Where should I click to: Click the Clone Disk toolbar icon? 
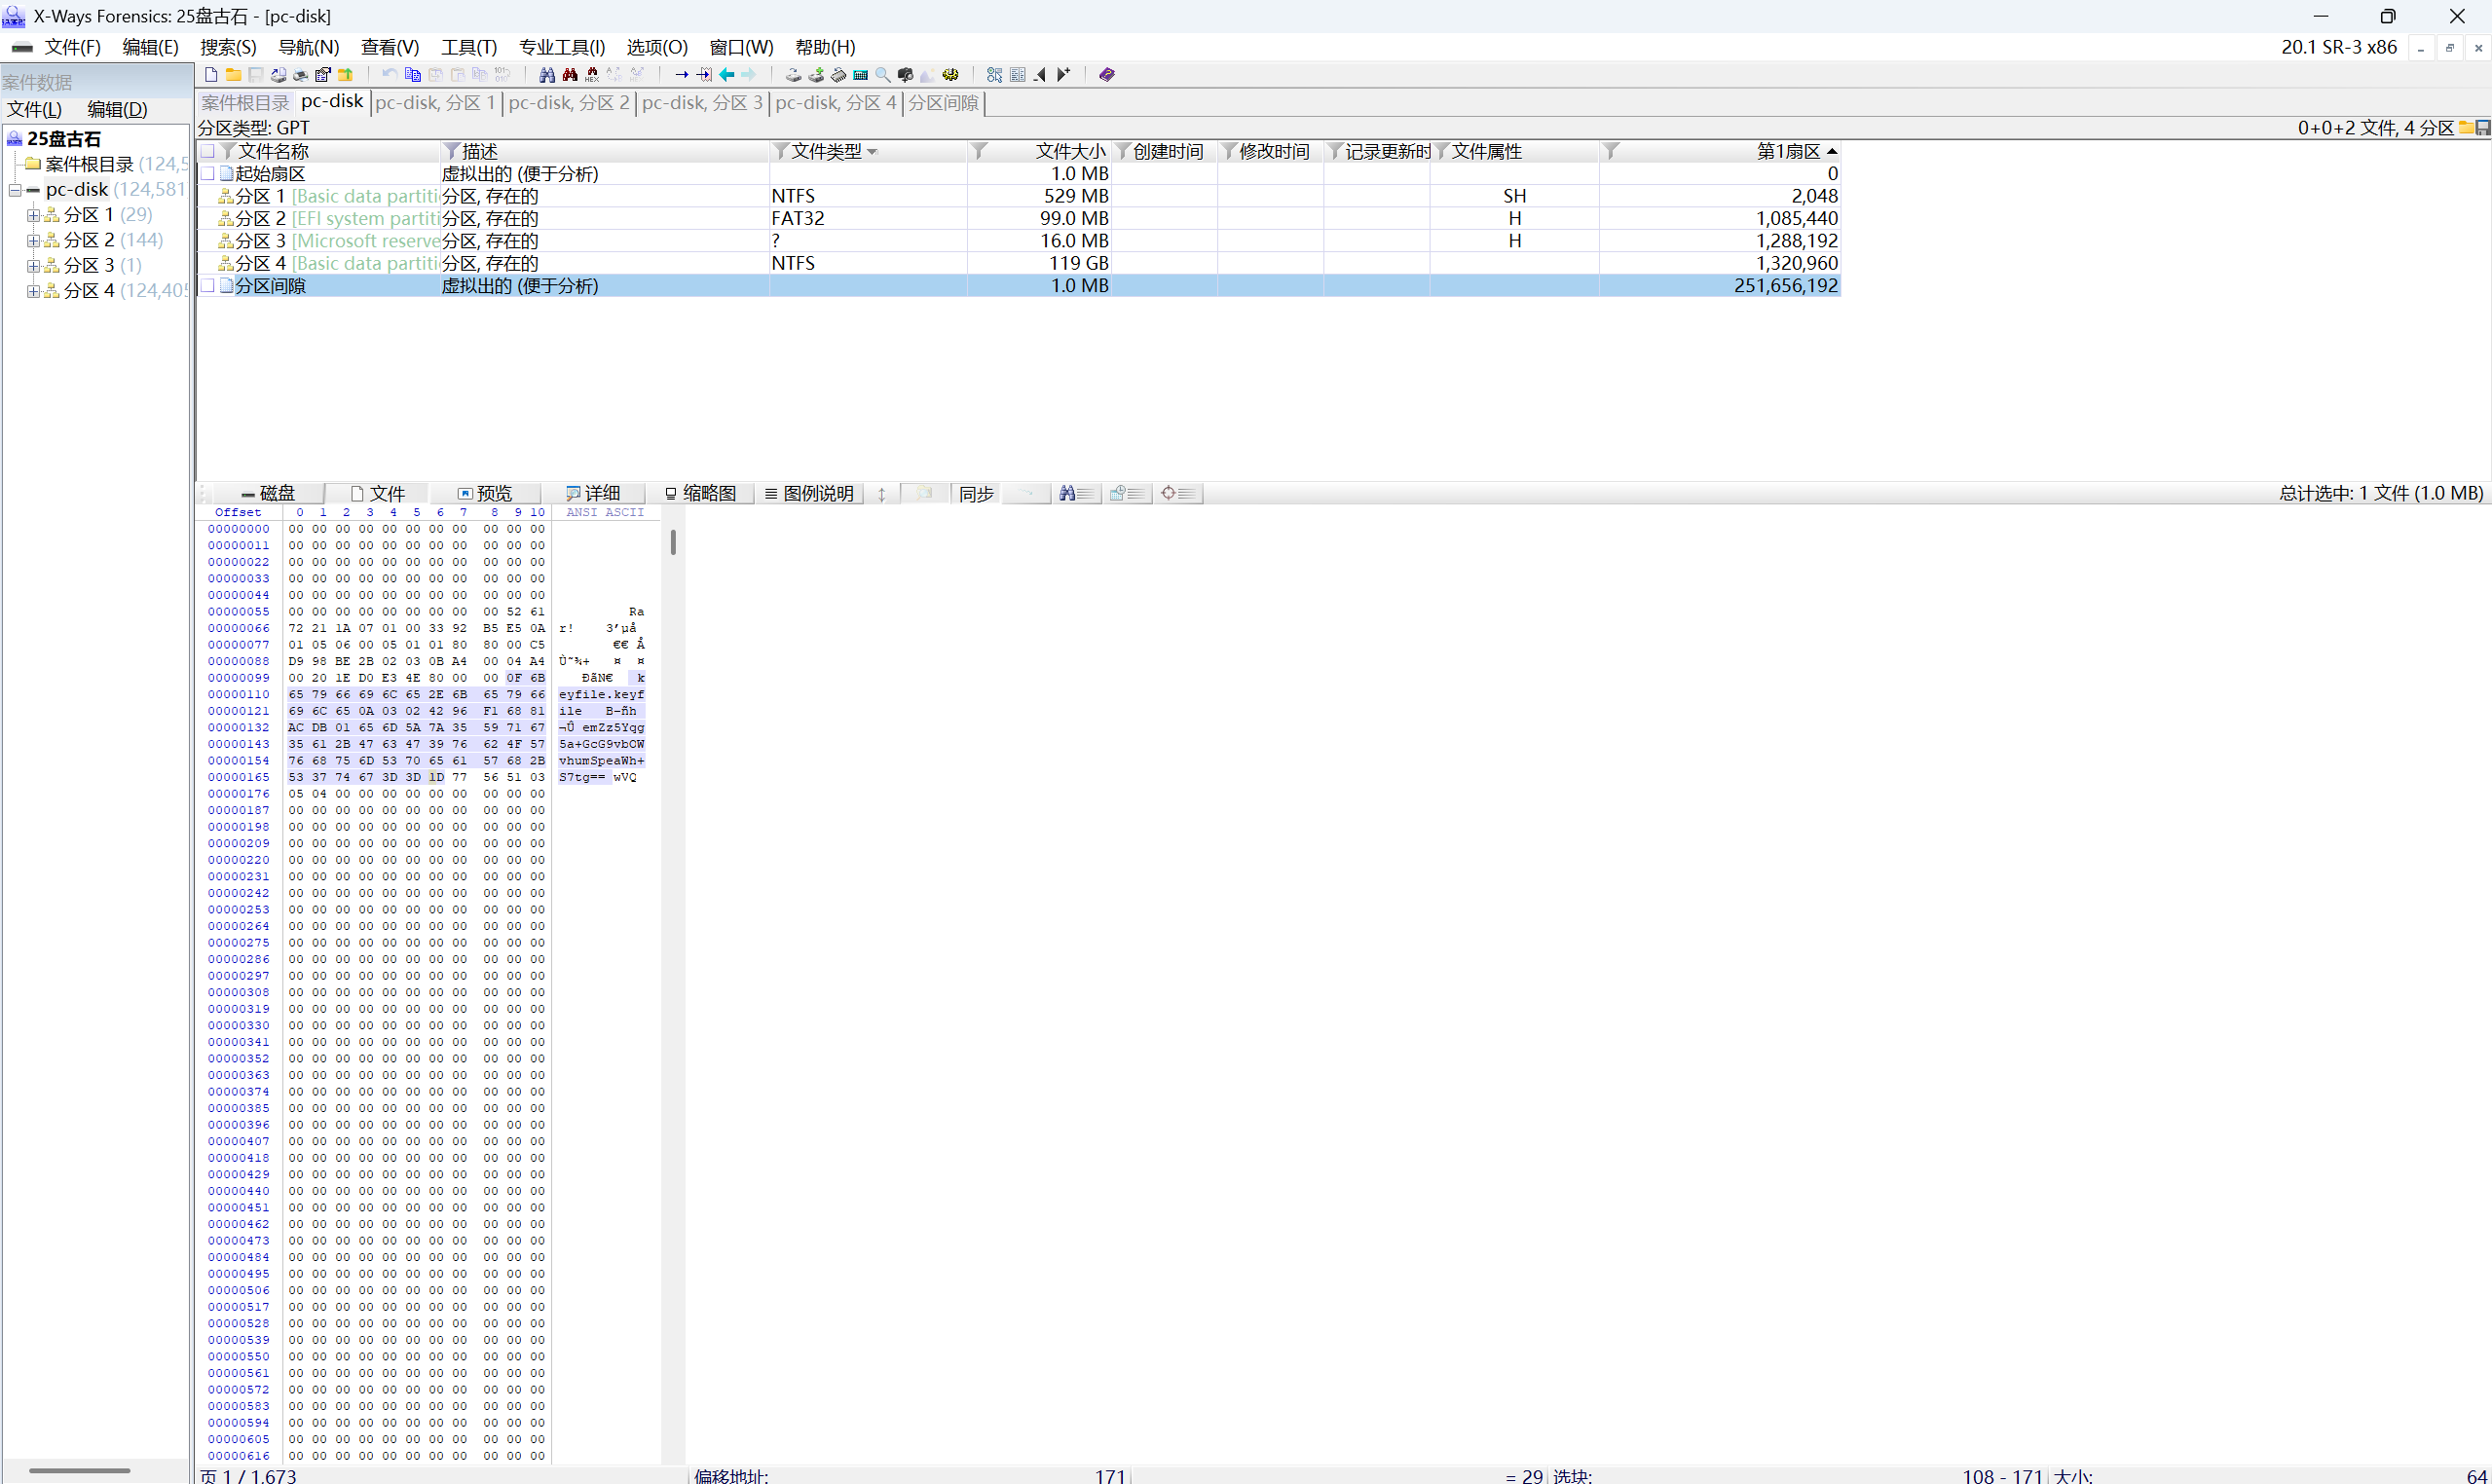pyautogui.click(x=794, y=75)
